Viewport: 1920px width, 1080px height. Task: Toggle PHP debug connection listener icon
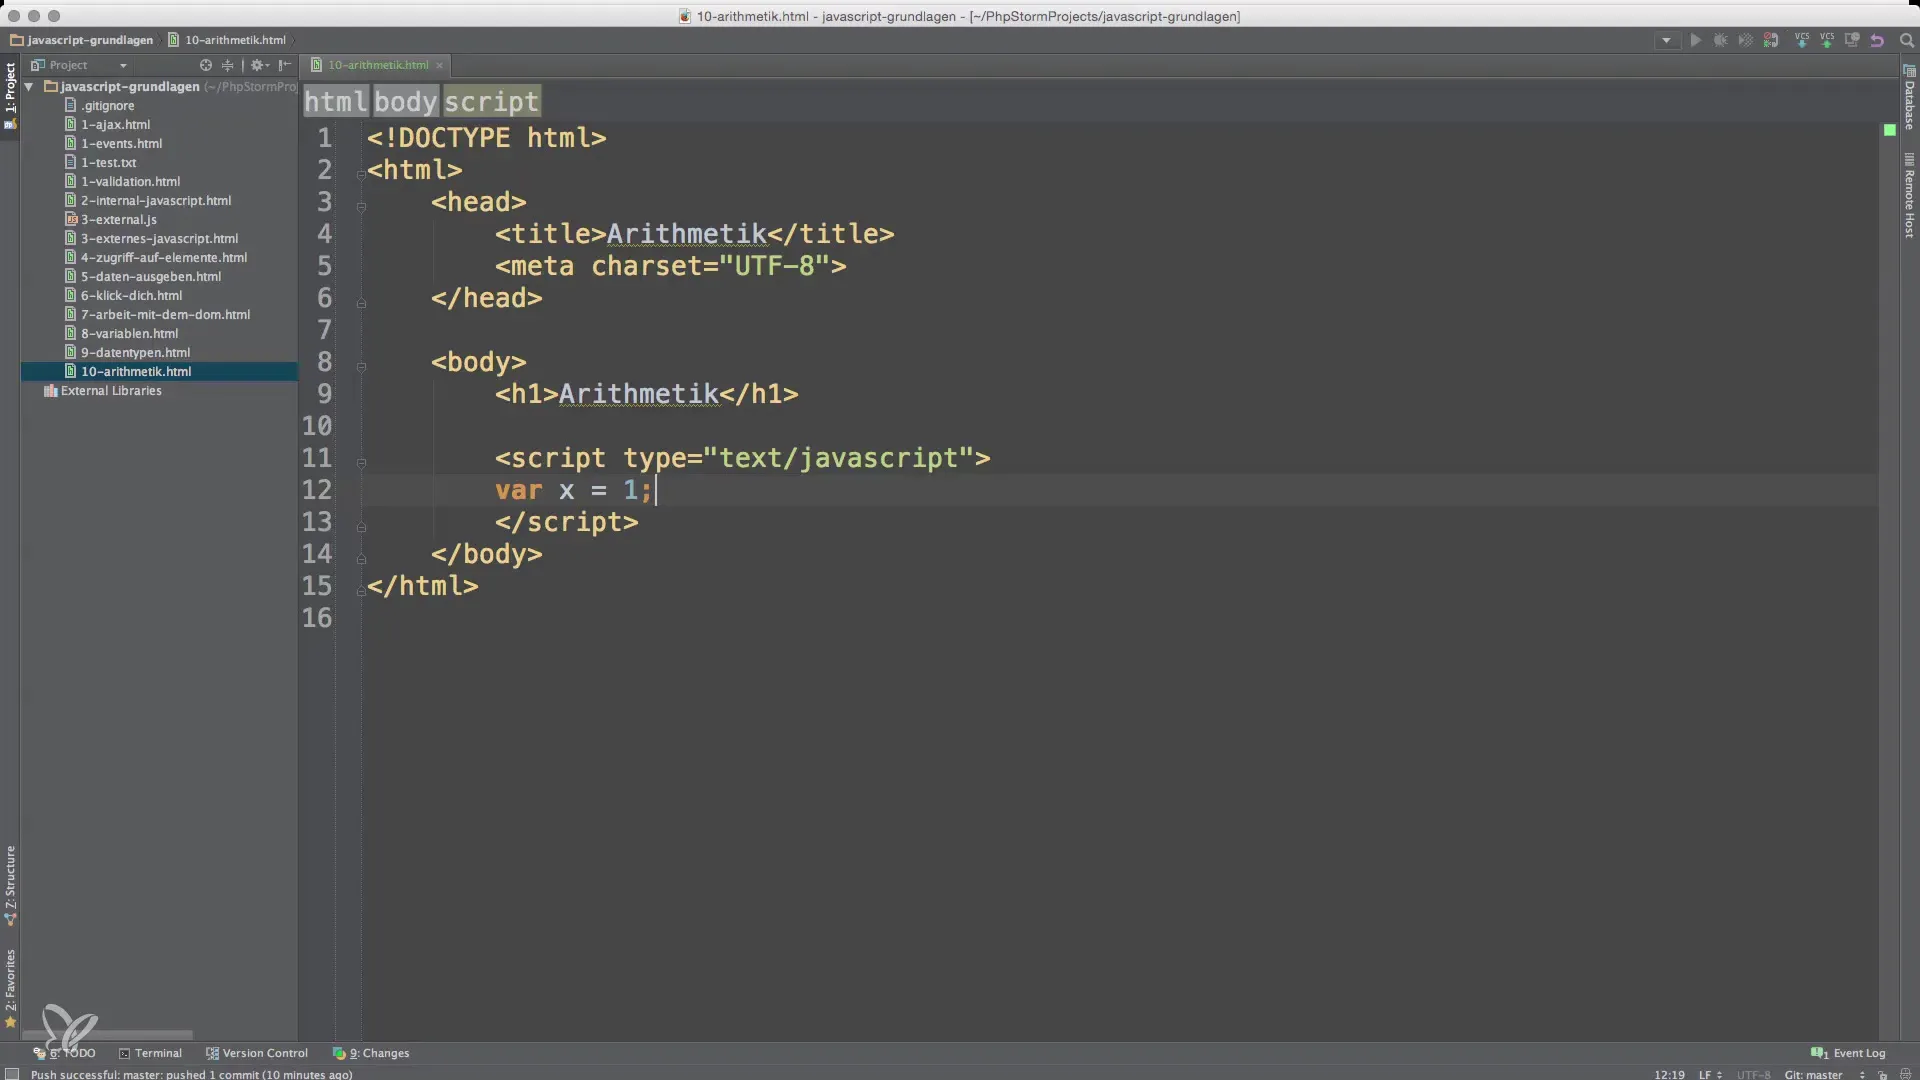1771,41
